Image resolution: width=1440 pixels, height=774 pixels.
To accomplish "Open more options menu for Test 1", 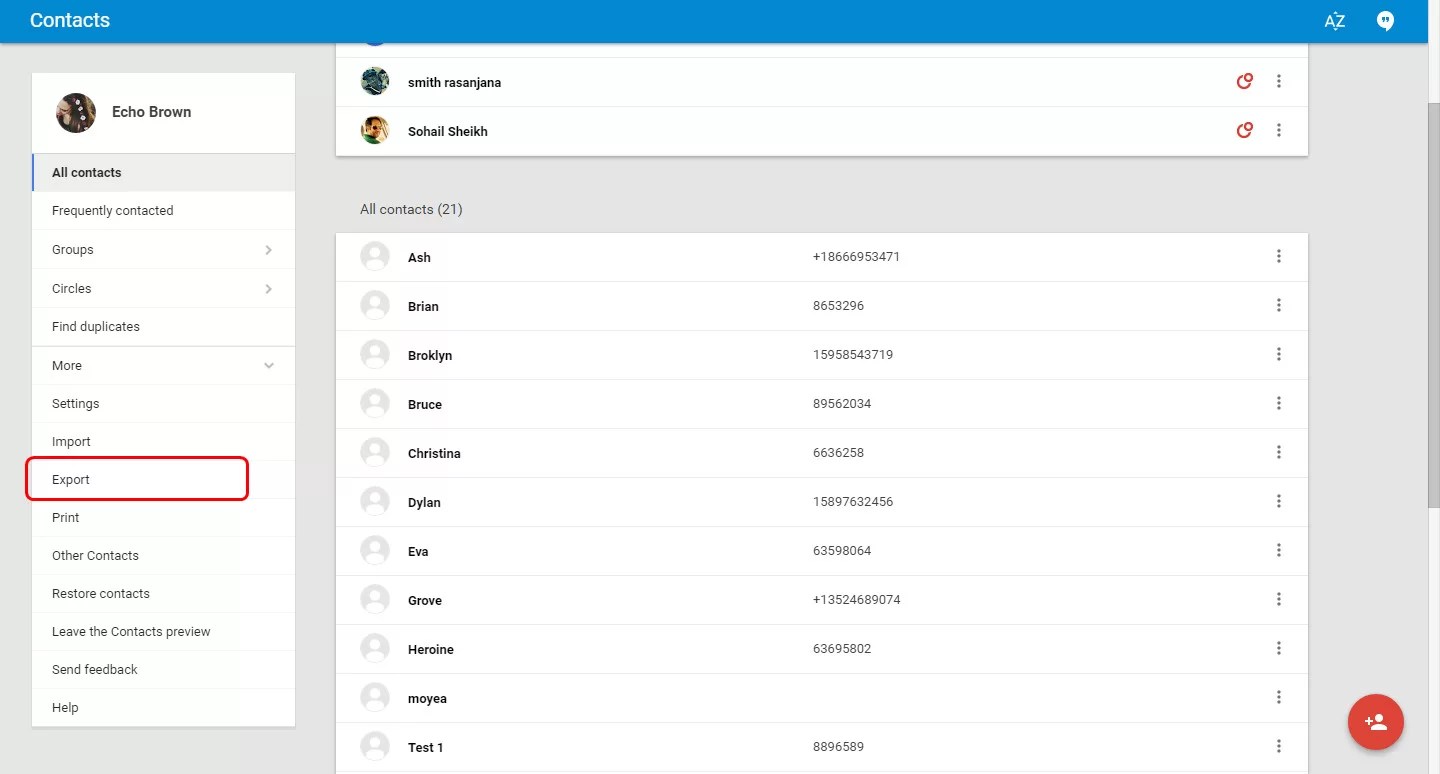I will 1279,746.
